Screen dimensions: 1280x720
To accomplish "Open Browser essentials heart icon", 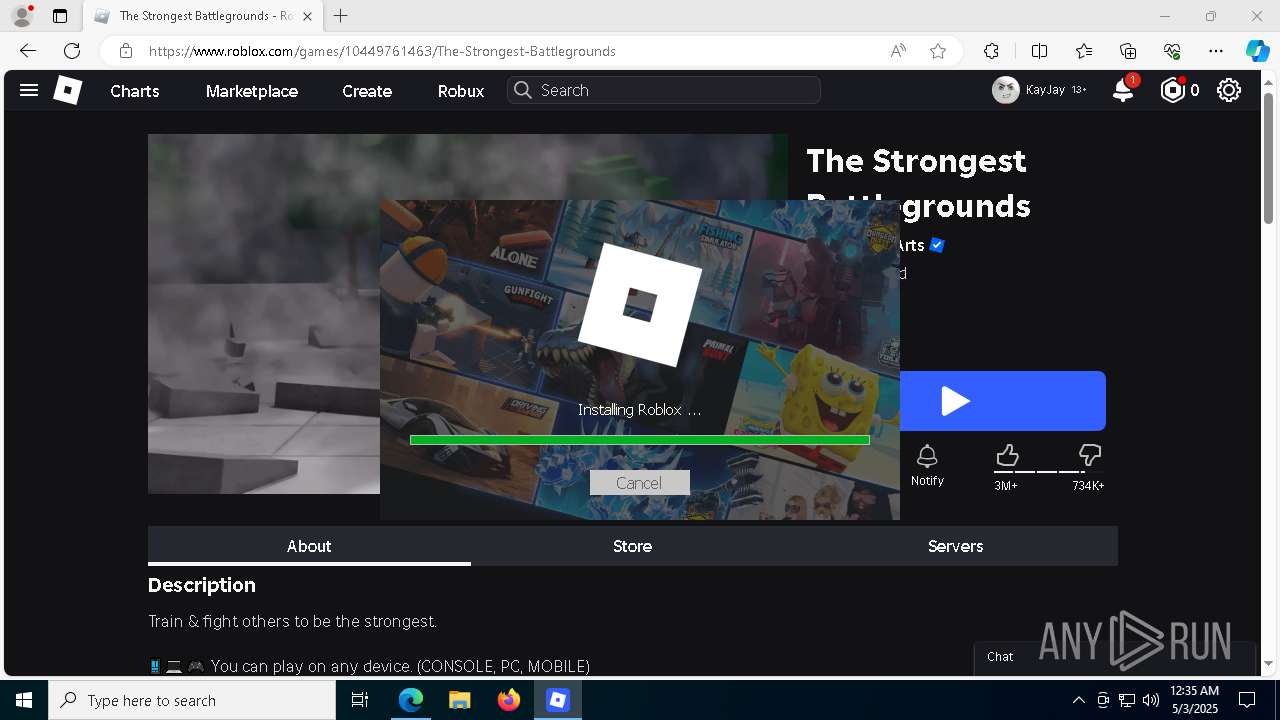I will pyautogui.click(x=1172, y=51).
